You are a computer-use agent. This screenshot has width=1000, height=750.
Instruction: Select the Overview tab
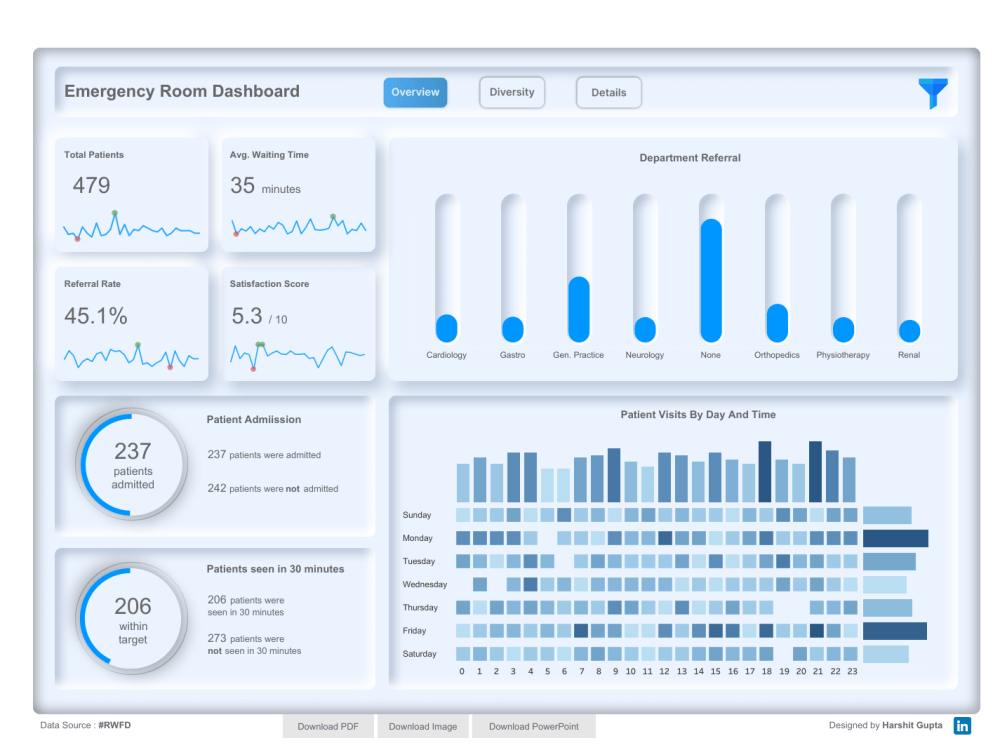click(x=415, y=92)
